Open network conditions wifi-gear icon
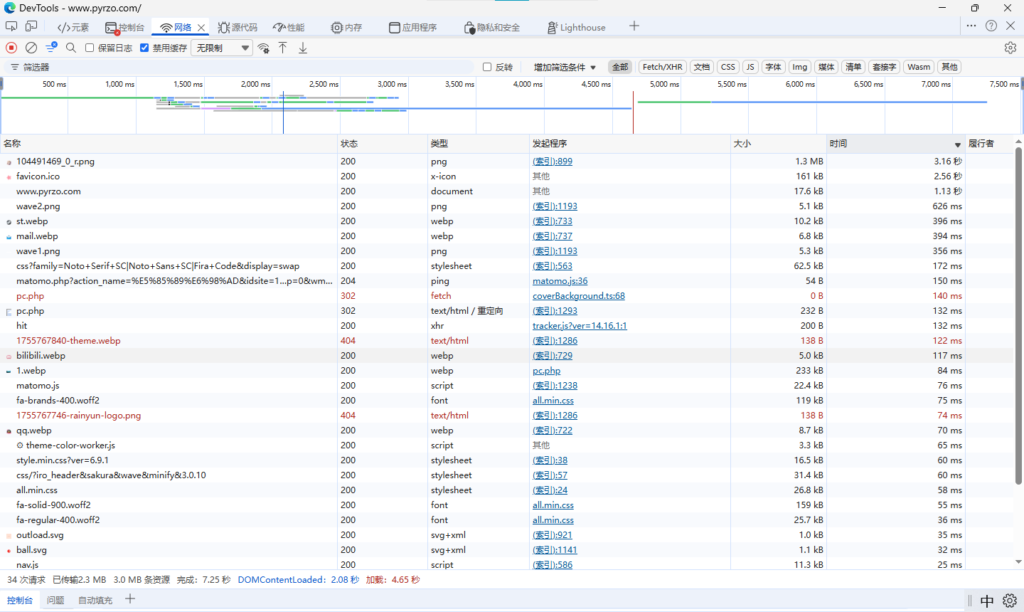 click(x=263, y=47)
